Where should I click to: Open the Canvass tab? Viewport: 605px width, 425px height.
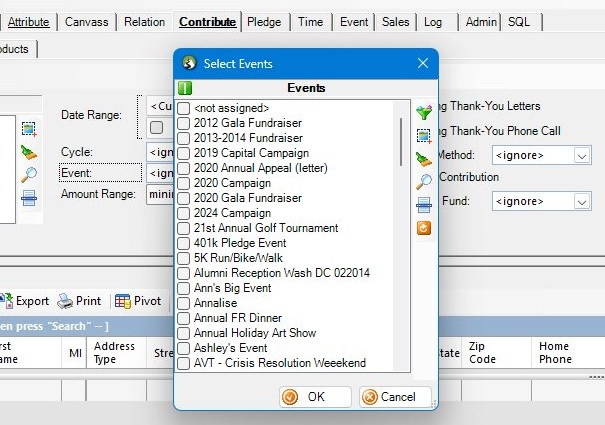pyautogui.click(x=89, y=21)
